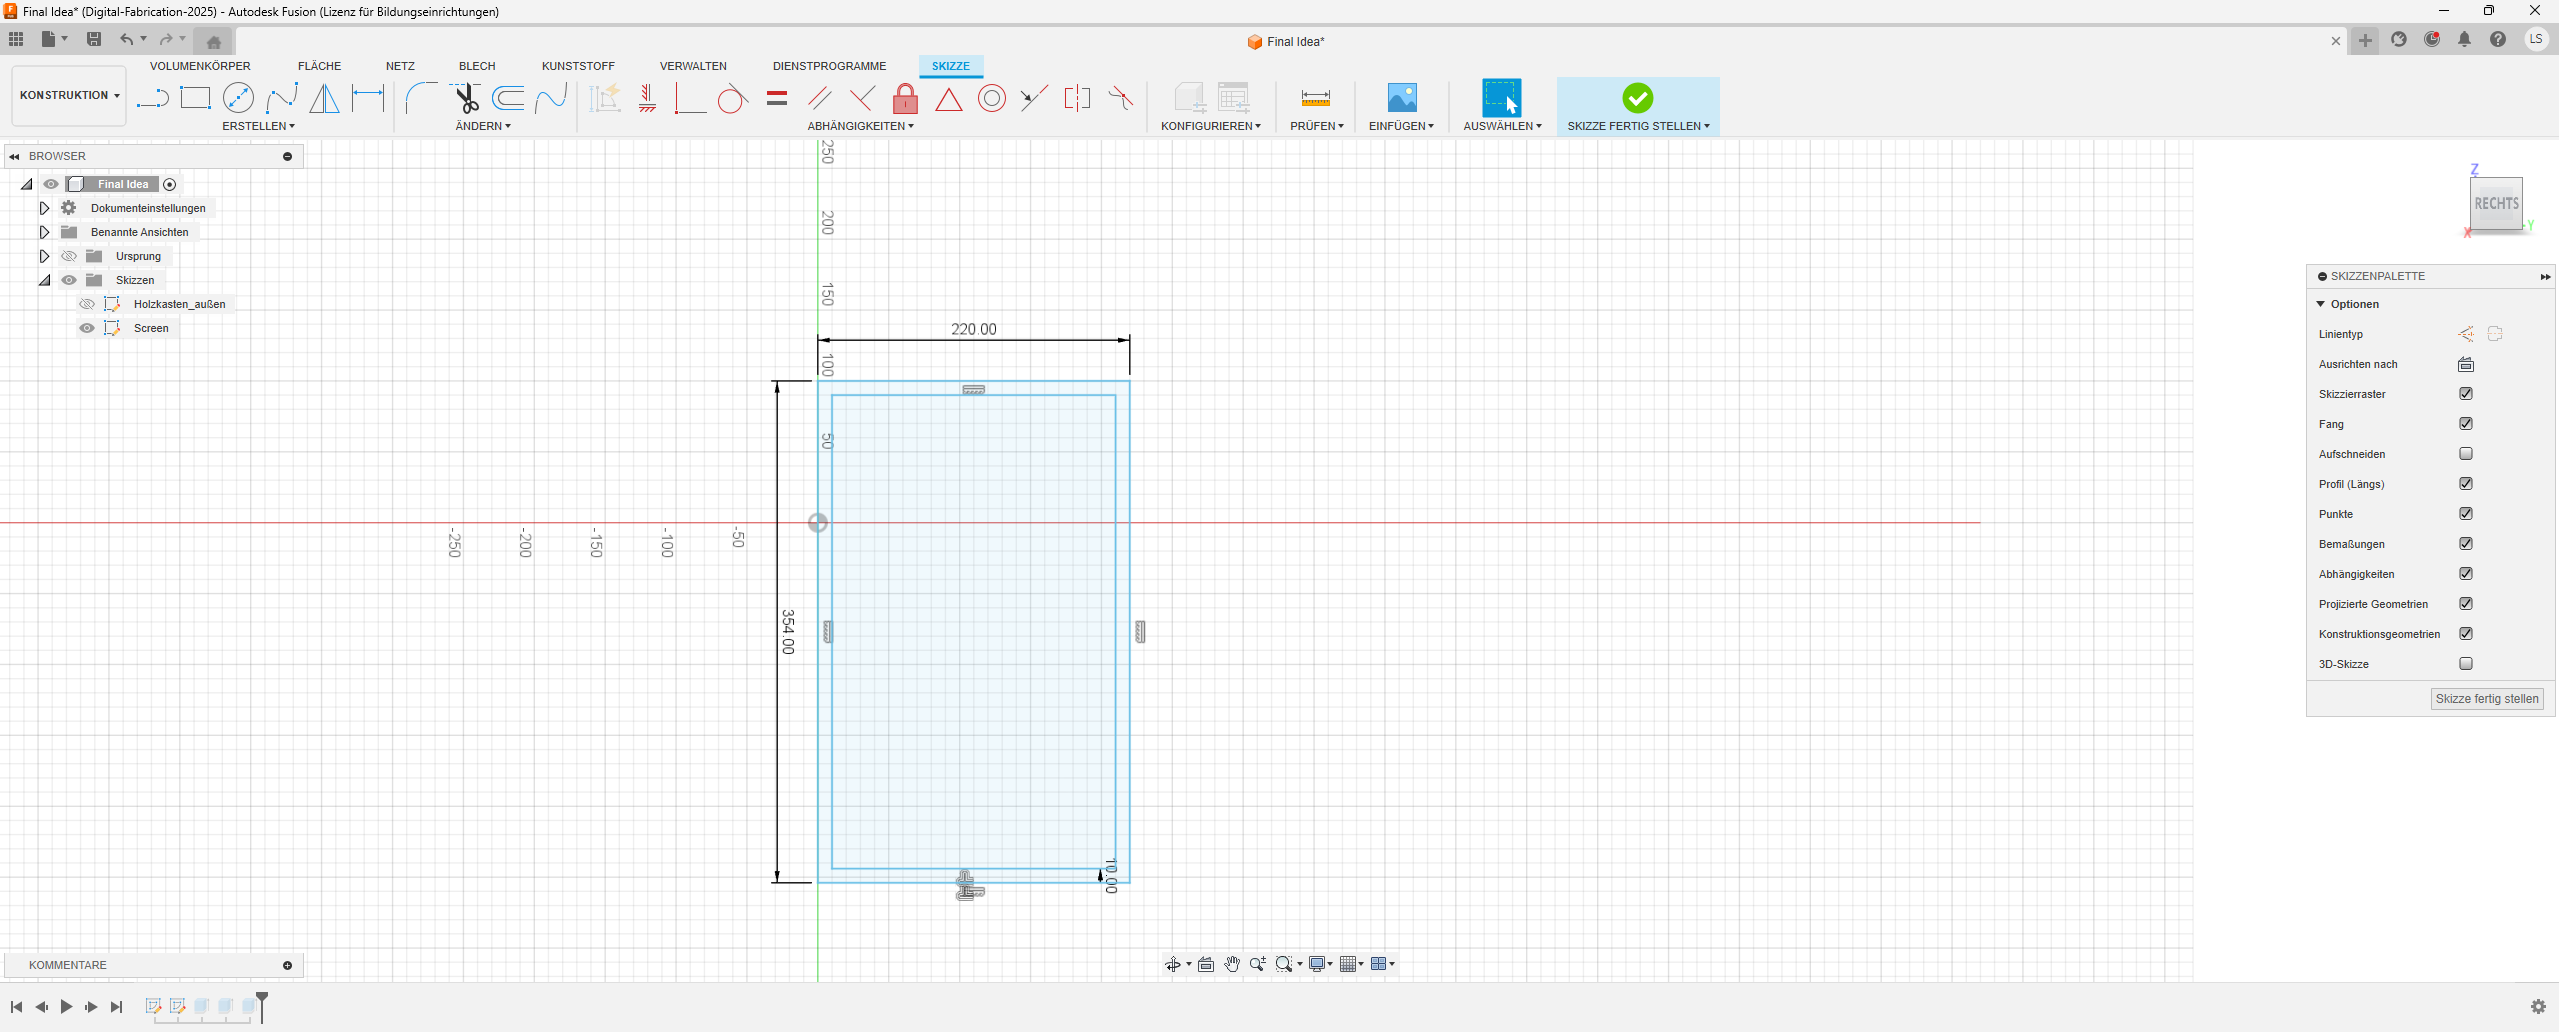The width and height of the screenshot is (2559, 1032).
Task: Switch to the VOLUMENKÖRPER tab
Action: [200, 66]
